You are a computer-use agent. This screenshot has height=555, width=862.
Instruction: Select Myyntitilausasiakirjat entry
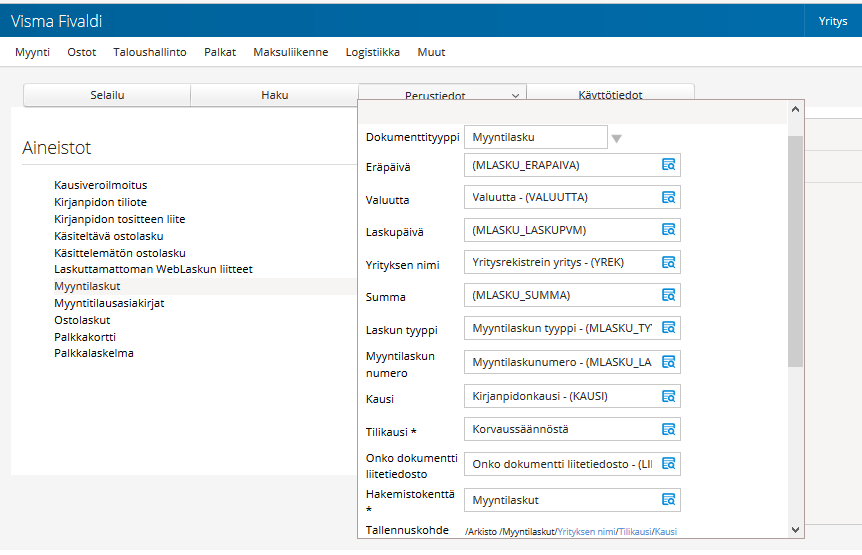(109, 303)
